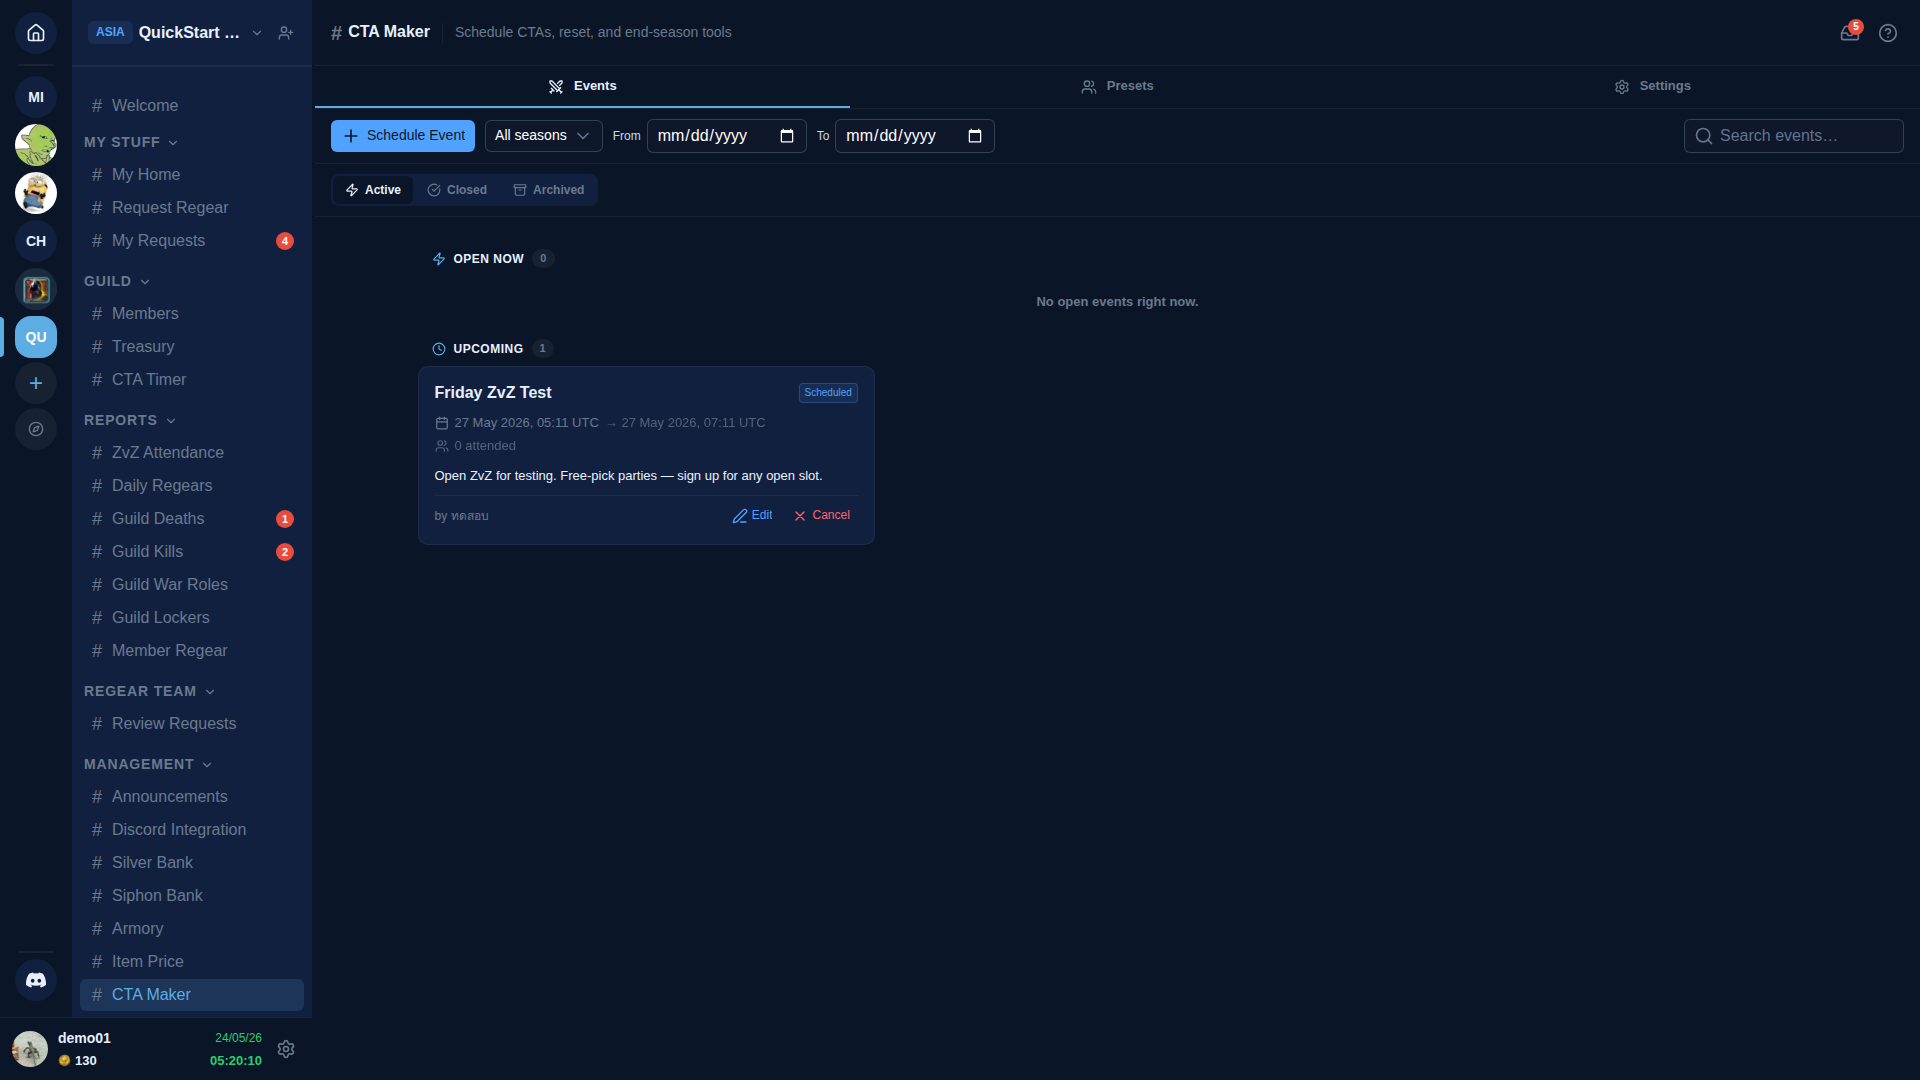Click the Friday ZvZ Test event title

tap(493, 393)
